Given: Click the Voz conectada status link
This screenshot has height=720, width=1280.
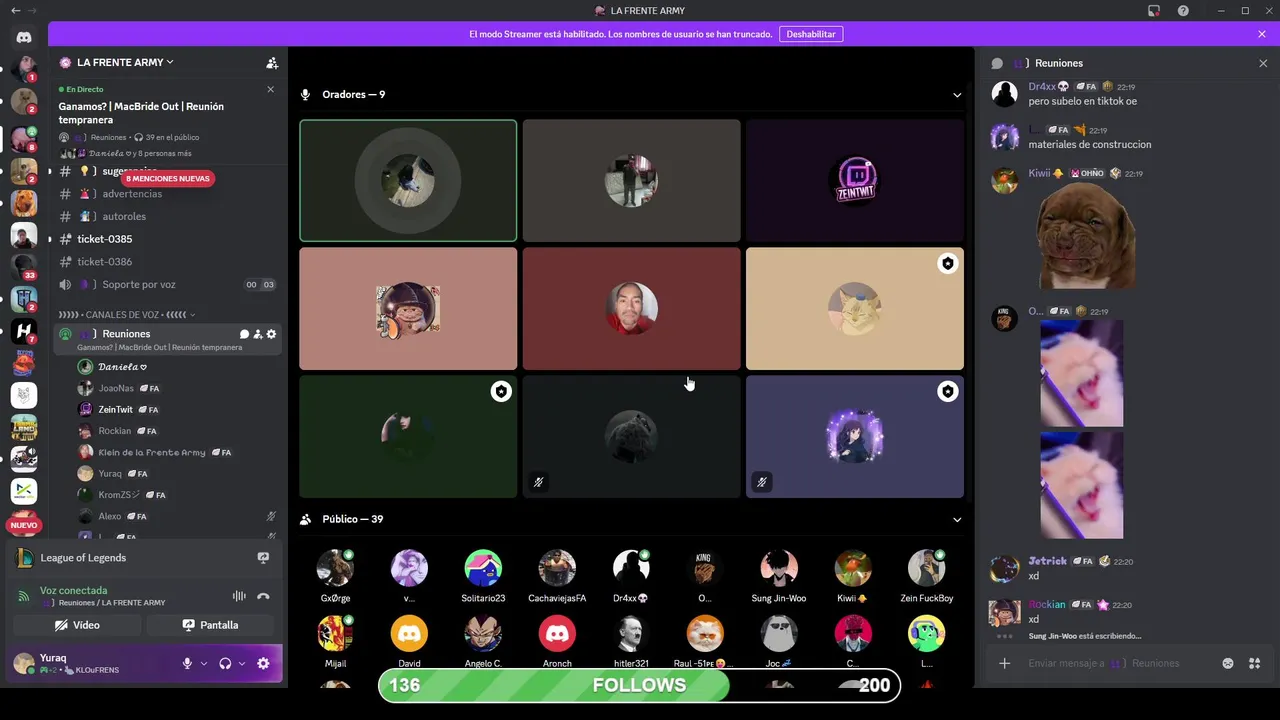Looking at the screenshot, I should coord(73,590).
